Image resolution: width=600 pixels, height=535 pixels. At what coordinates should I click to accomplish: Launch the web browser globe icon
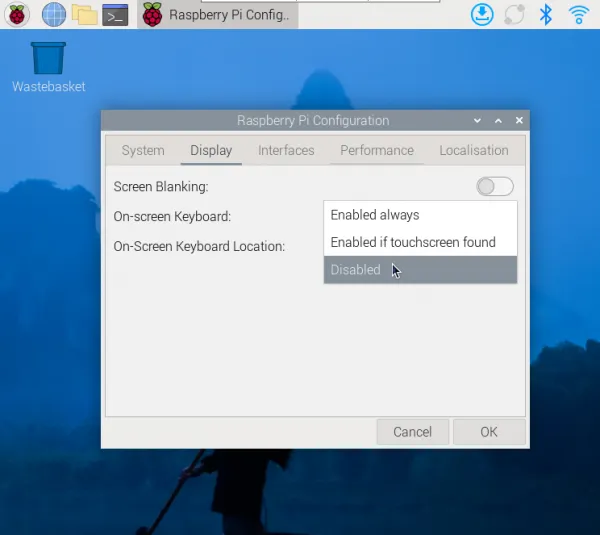pyautogui.click(x=54, y=14)
